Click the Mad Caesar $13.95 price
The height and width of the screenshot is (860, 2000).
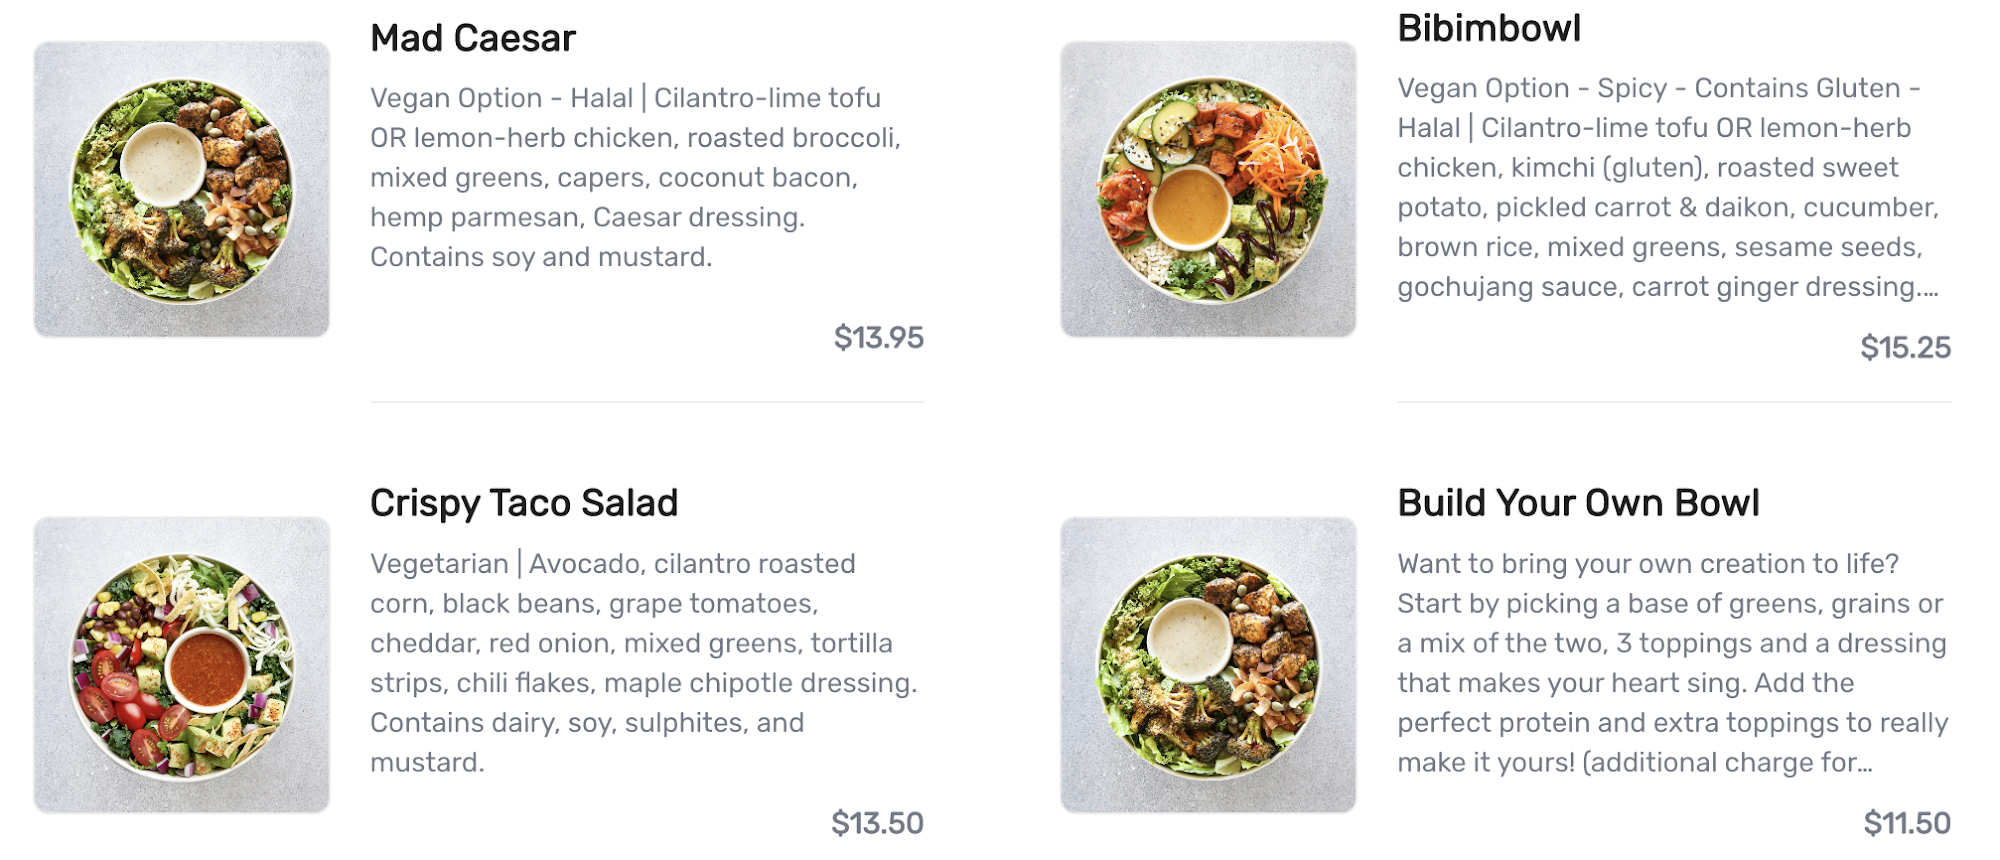point(879,338)
